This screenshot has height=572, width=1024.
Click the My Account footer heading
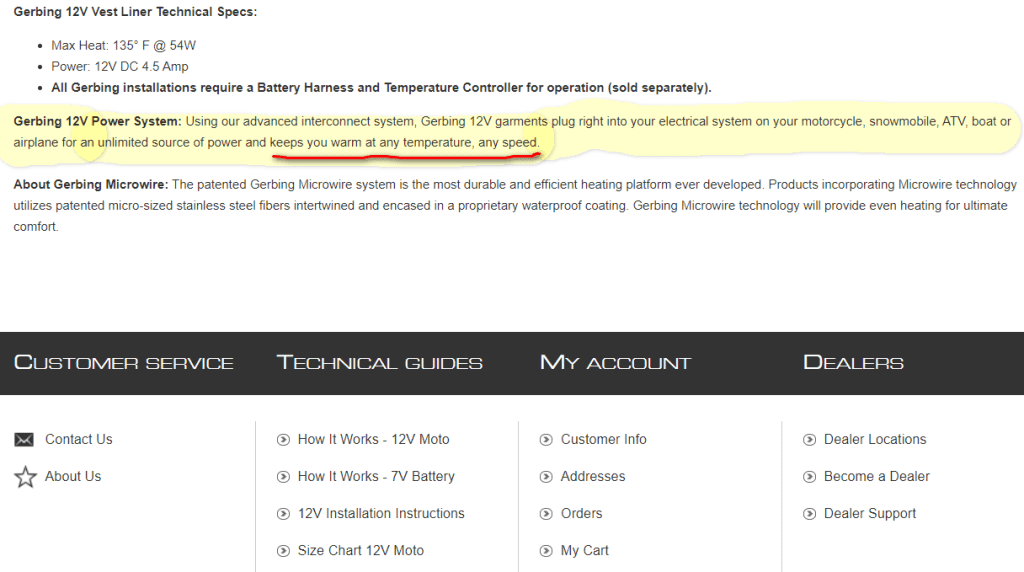click(615, 362)
